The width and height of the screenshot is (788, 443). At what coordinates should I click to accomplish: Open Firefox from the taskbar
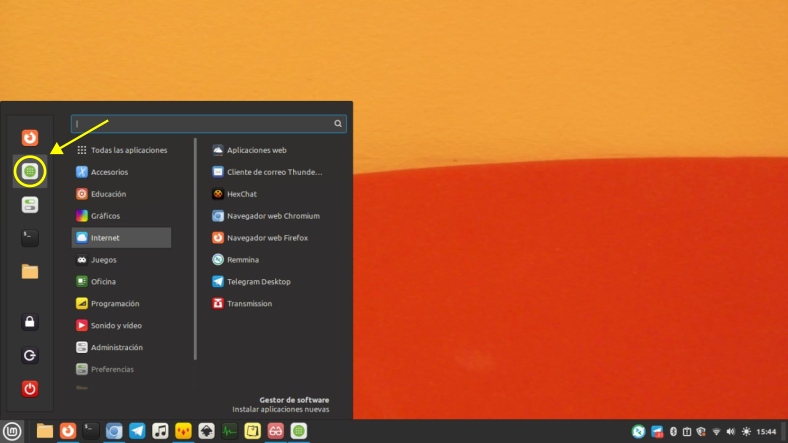coord(68,431)
